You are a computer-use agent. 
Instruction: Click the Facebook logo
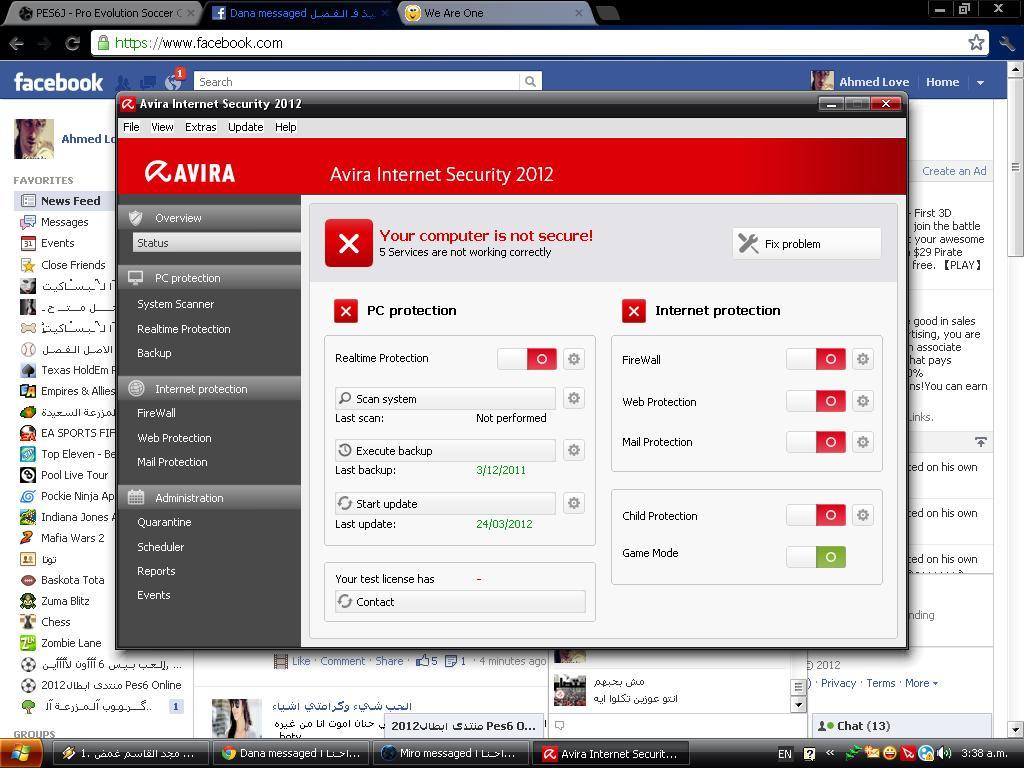tap(59, 82)
